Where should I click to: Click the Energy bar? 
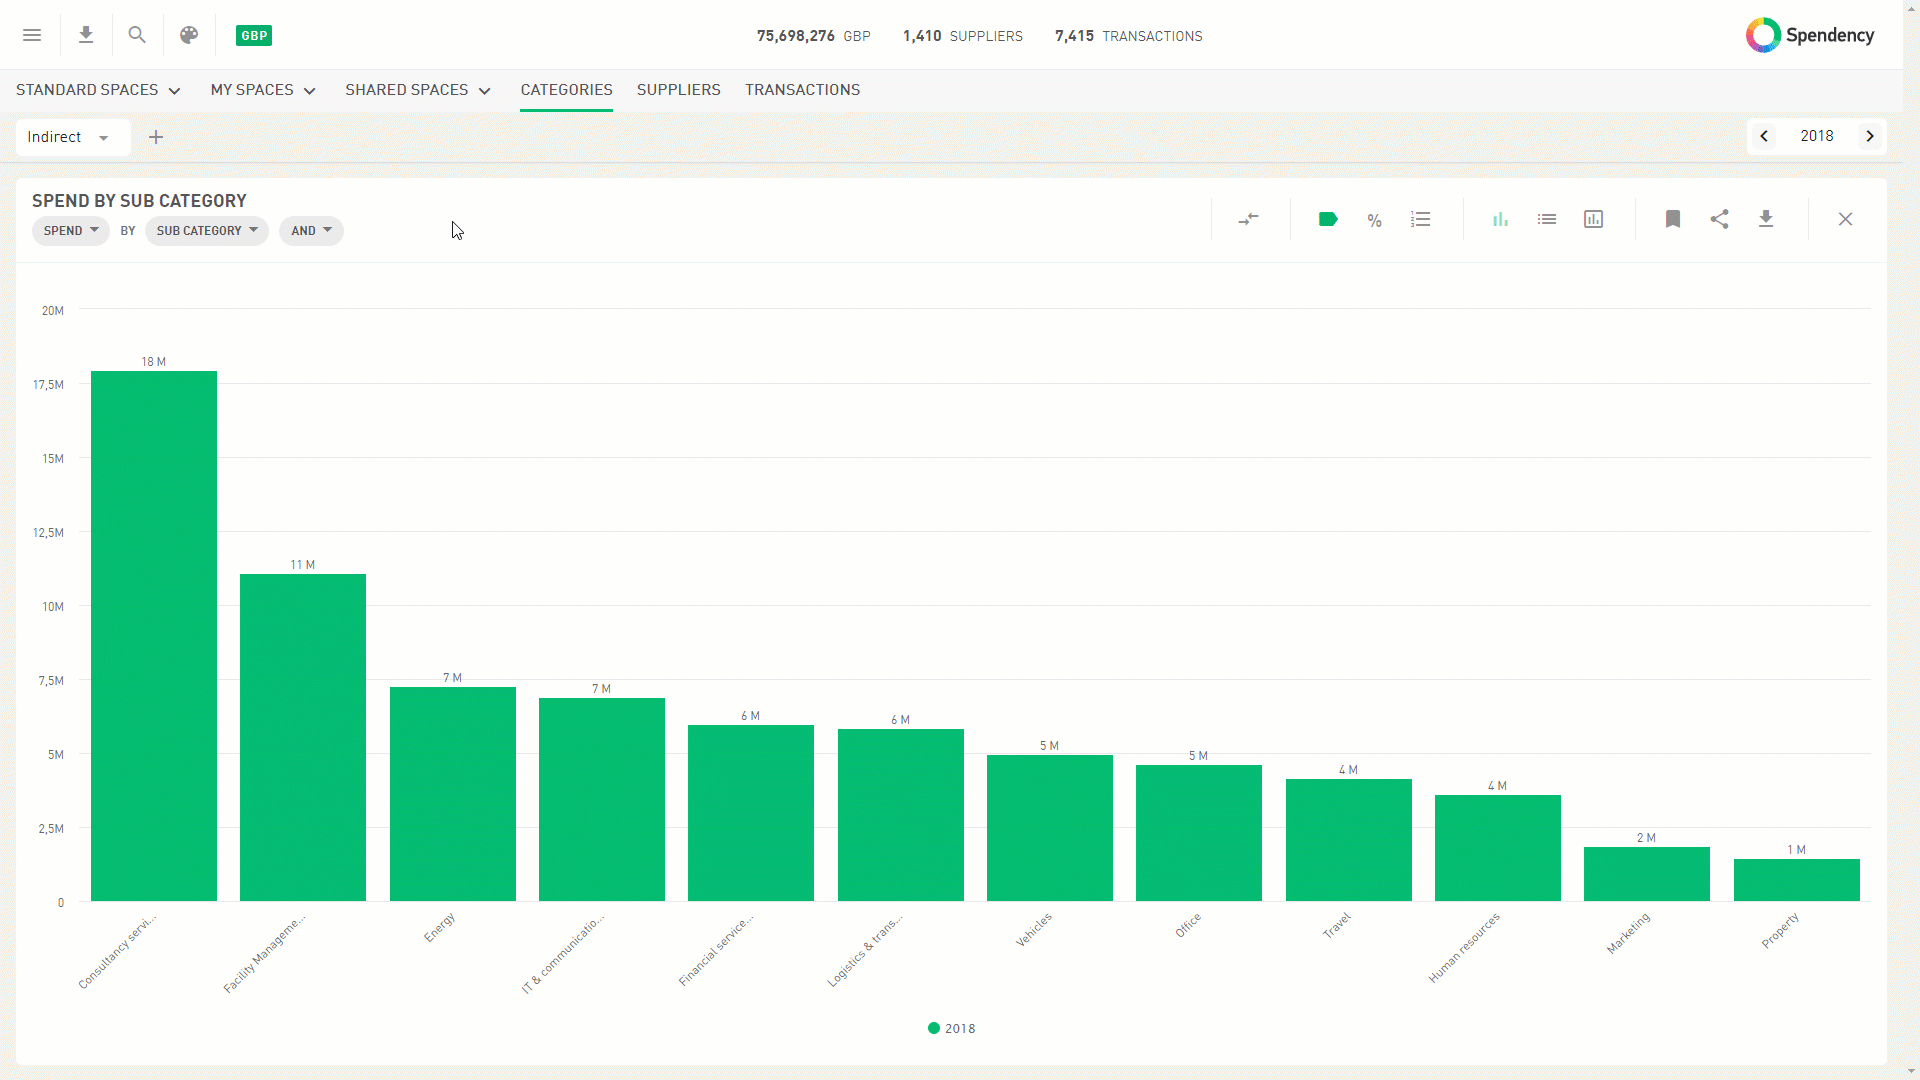click(453, 794)
